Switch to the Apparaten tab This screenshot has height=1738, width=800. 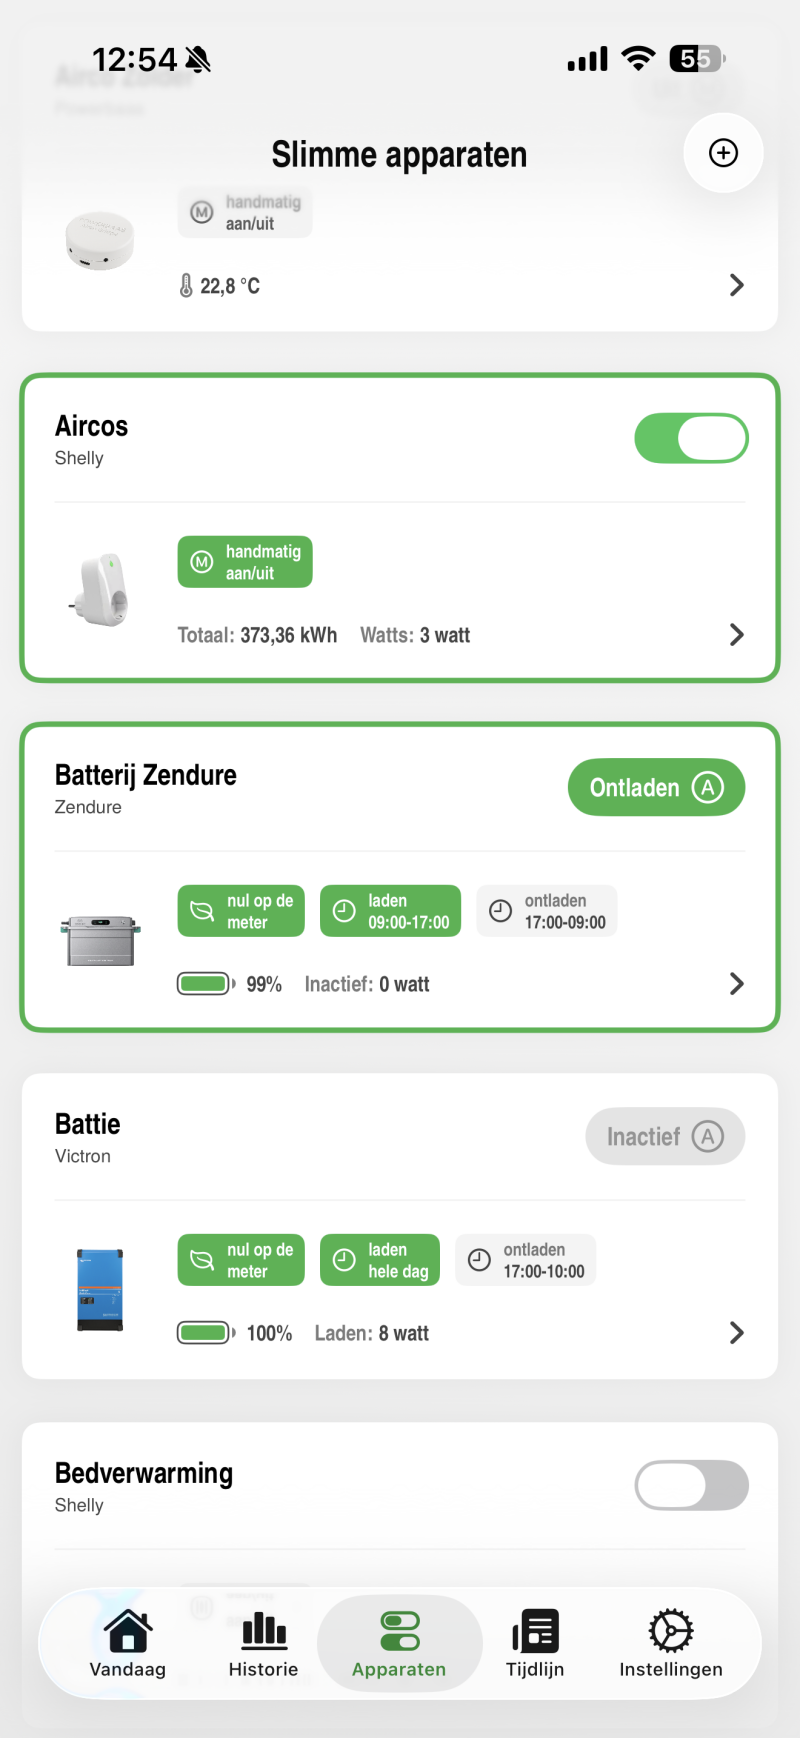(399, 1643)
